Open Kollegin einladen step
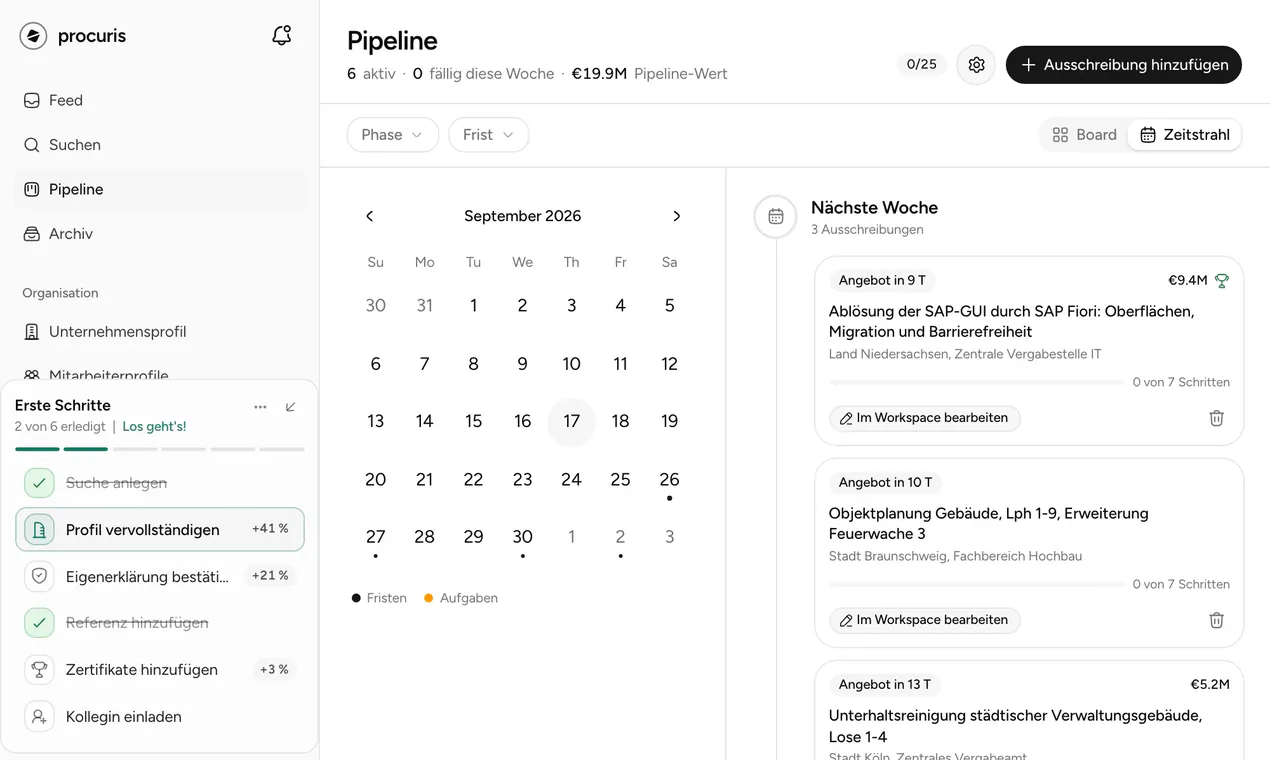The height and width of the screenshot is (760, 1270). point(160,717)
